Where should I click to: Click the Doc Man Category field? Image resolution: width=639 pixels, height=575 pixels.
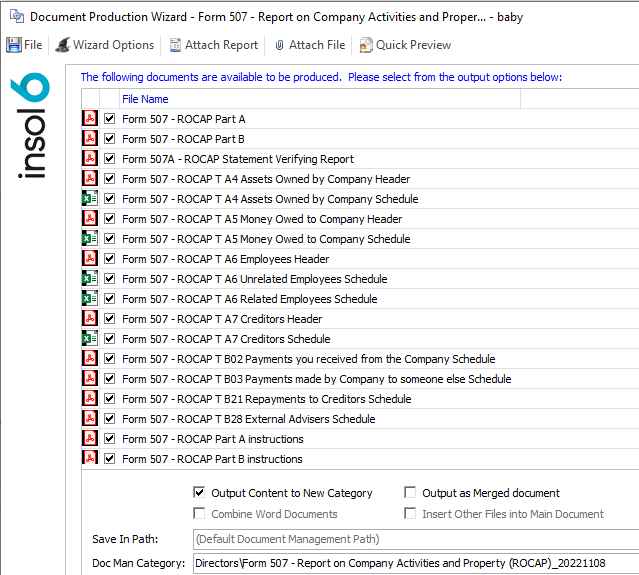click(414, 563)
